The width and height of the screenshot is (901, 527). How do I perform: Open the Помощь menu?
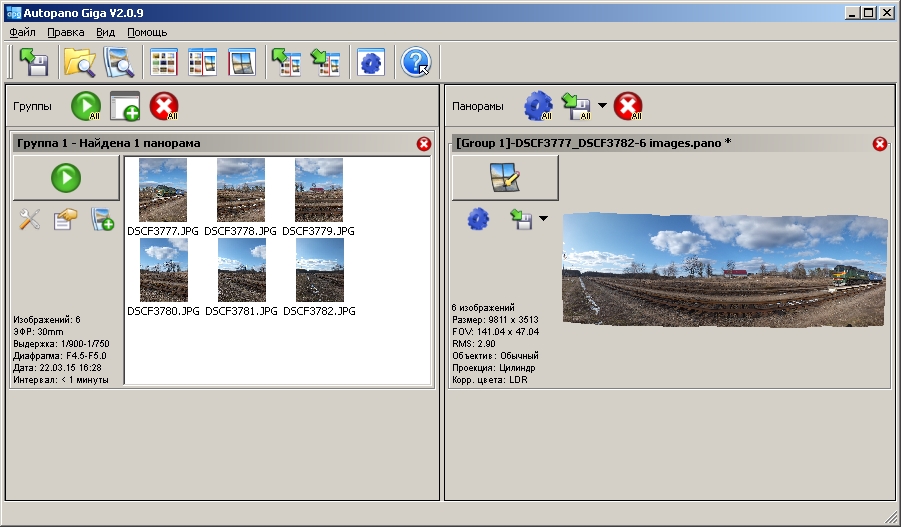(x=147, y=32)
